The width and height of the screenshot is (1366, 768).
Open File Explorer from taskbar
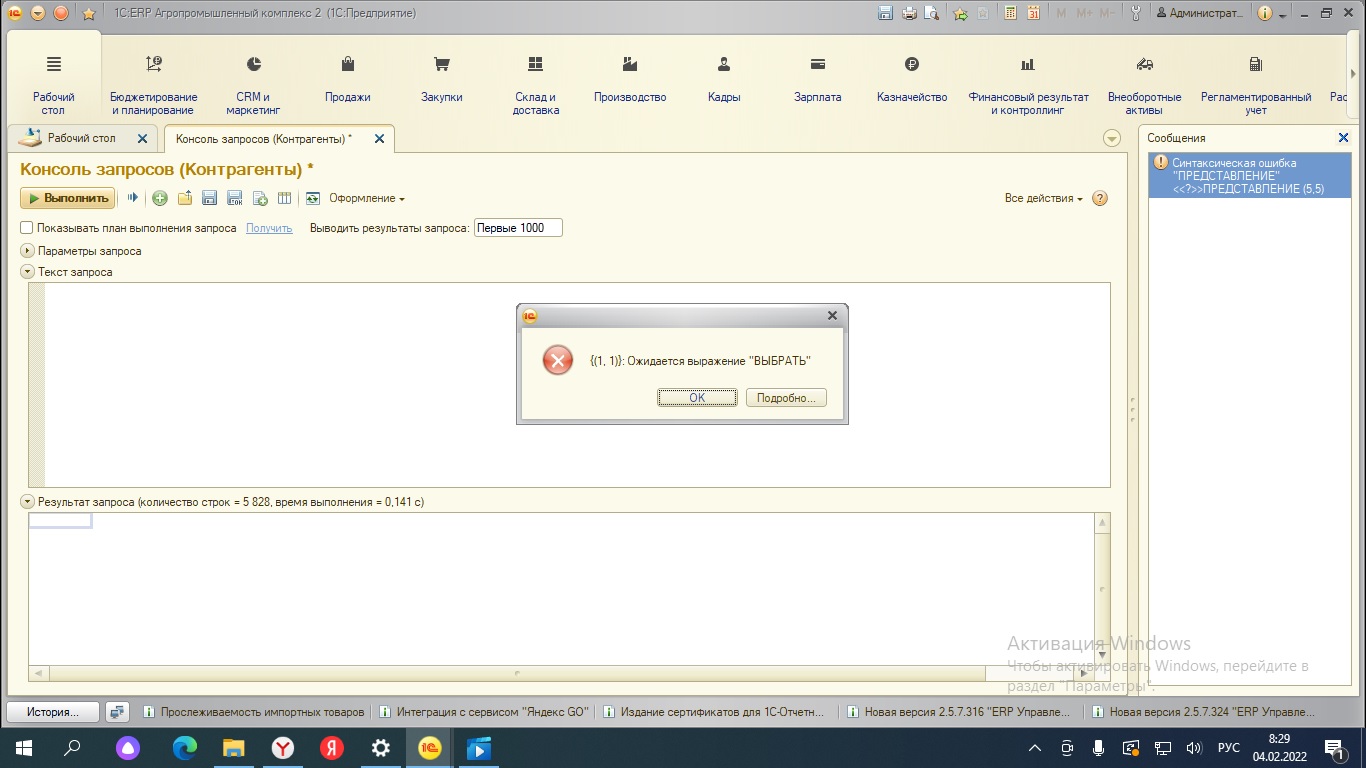click(x=233, y=748)
